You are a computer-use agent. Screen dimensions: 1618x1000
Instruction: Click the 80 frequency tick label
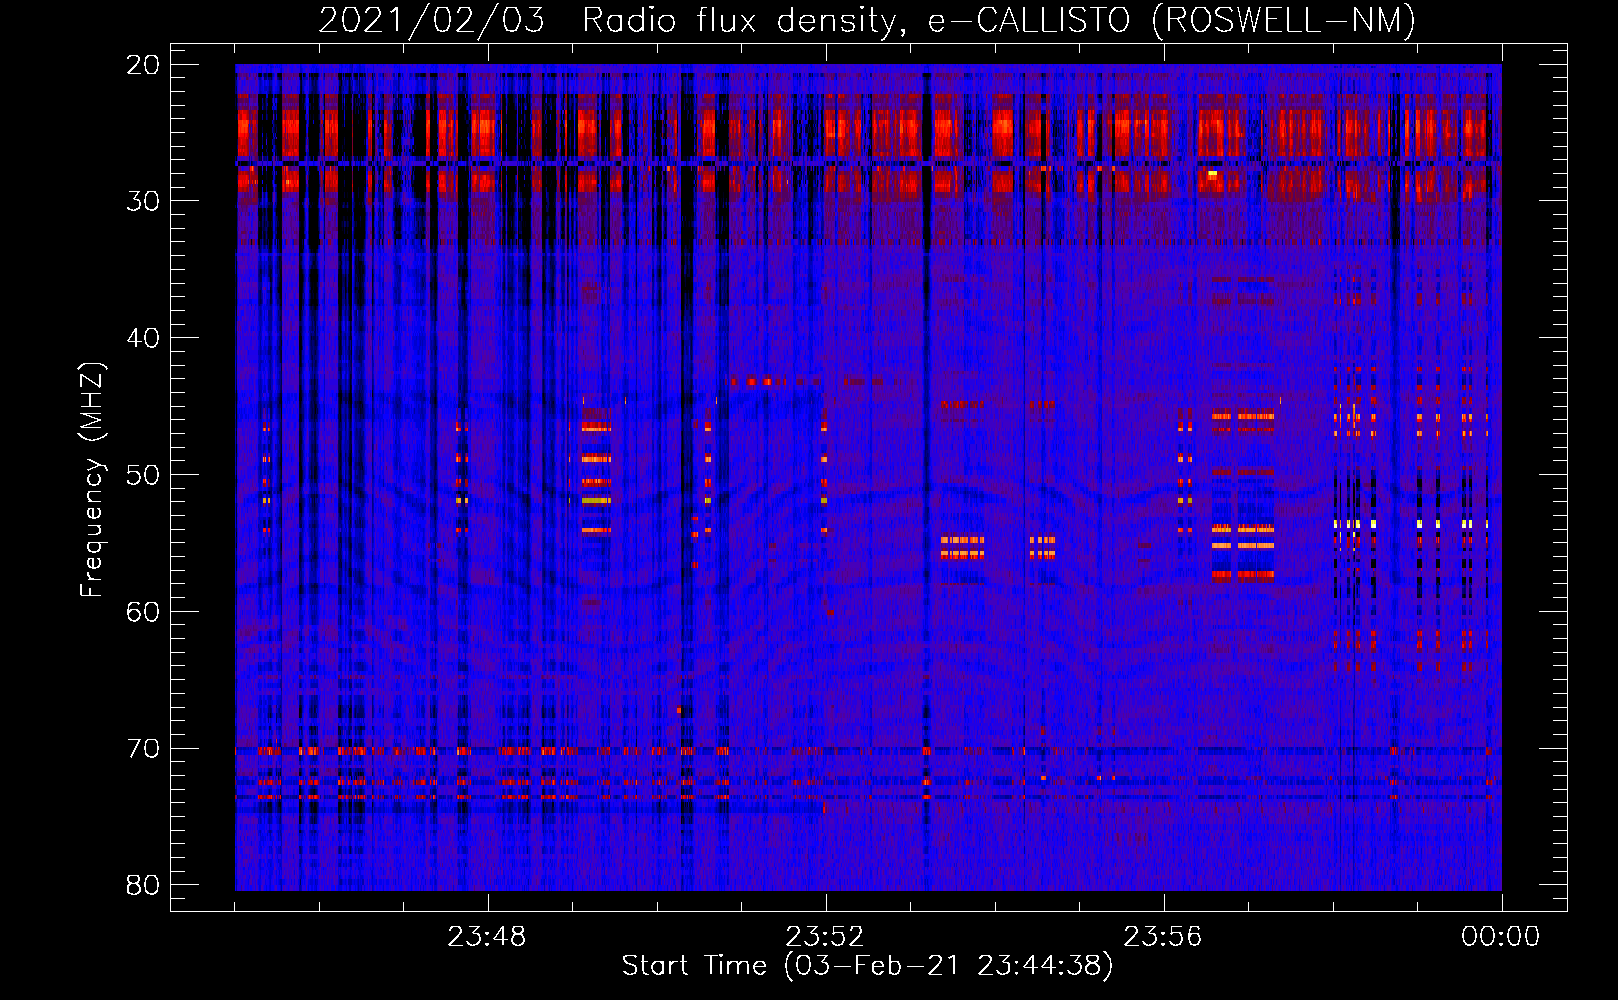point(144,886)
